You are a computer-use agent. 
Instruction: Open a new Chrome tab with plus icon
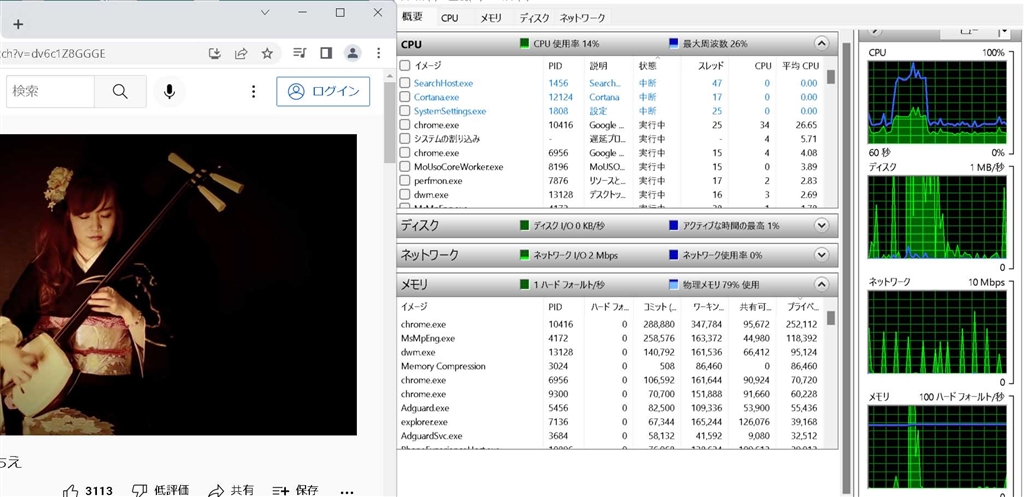point(18,25)
